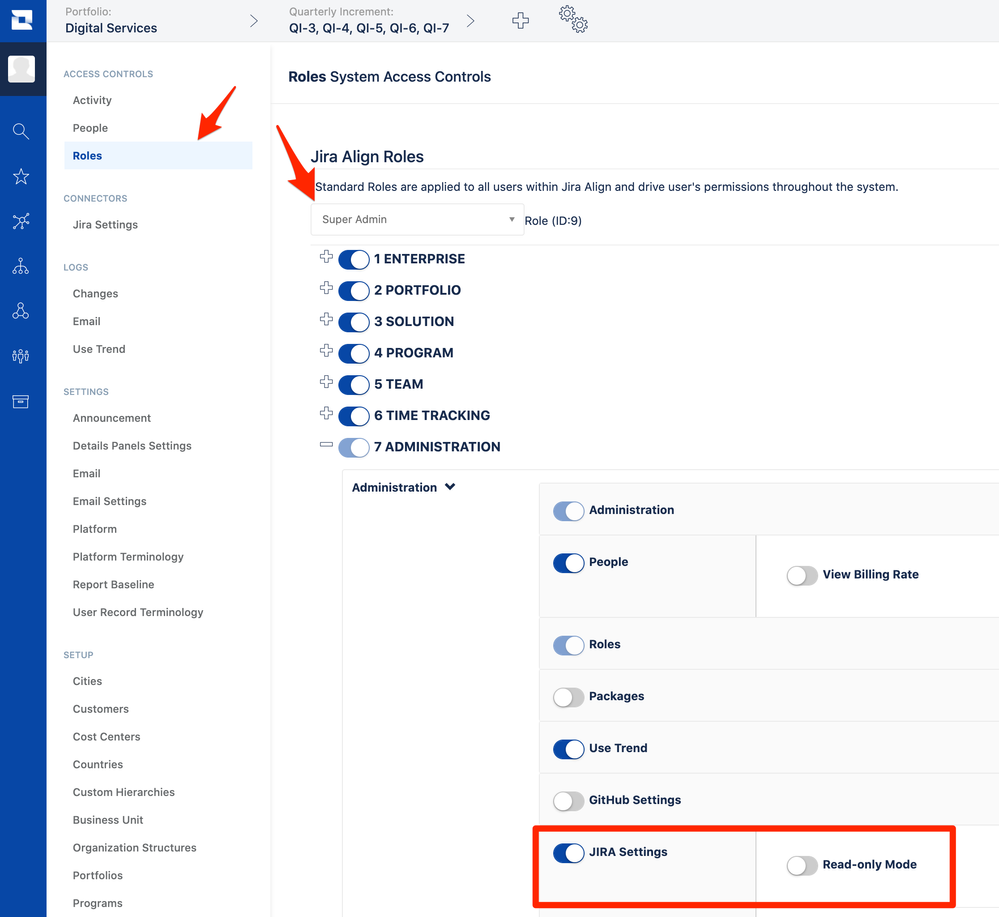Viewport: 999px width, 917px height.
Task: Open the three-circle cluster icon in sidebar
Action: (x=21, y=311)
